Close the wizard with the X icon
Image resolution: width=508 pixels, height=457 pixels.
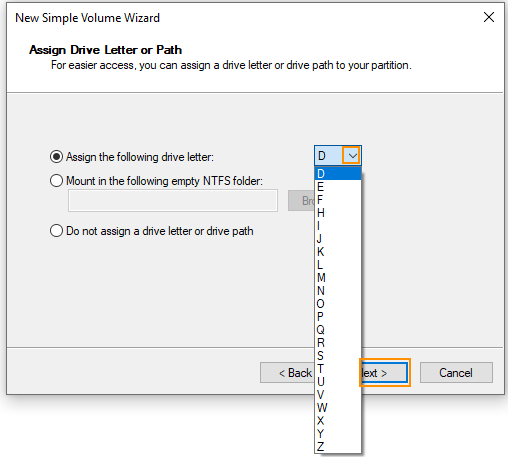click(x=489, y=17)
